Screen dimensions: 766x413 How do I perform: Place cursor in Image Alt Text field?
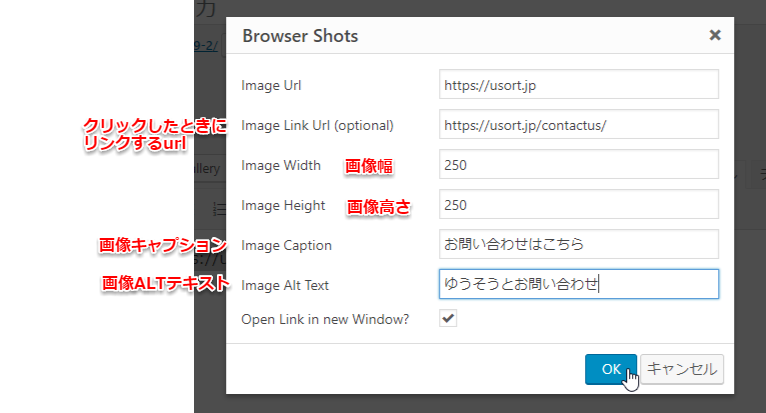tap(578, 284)
